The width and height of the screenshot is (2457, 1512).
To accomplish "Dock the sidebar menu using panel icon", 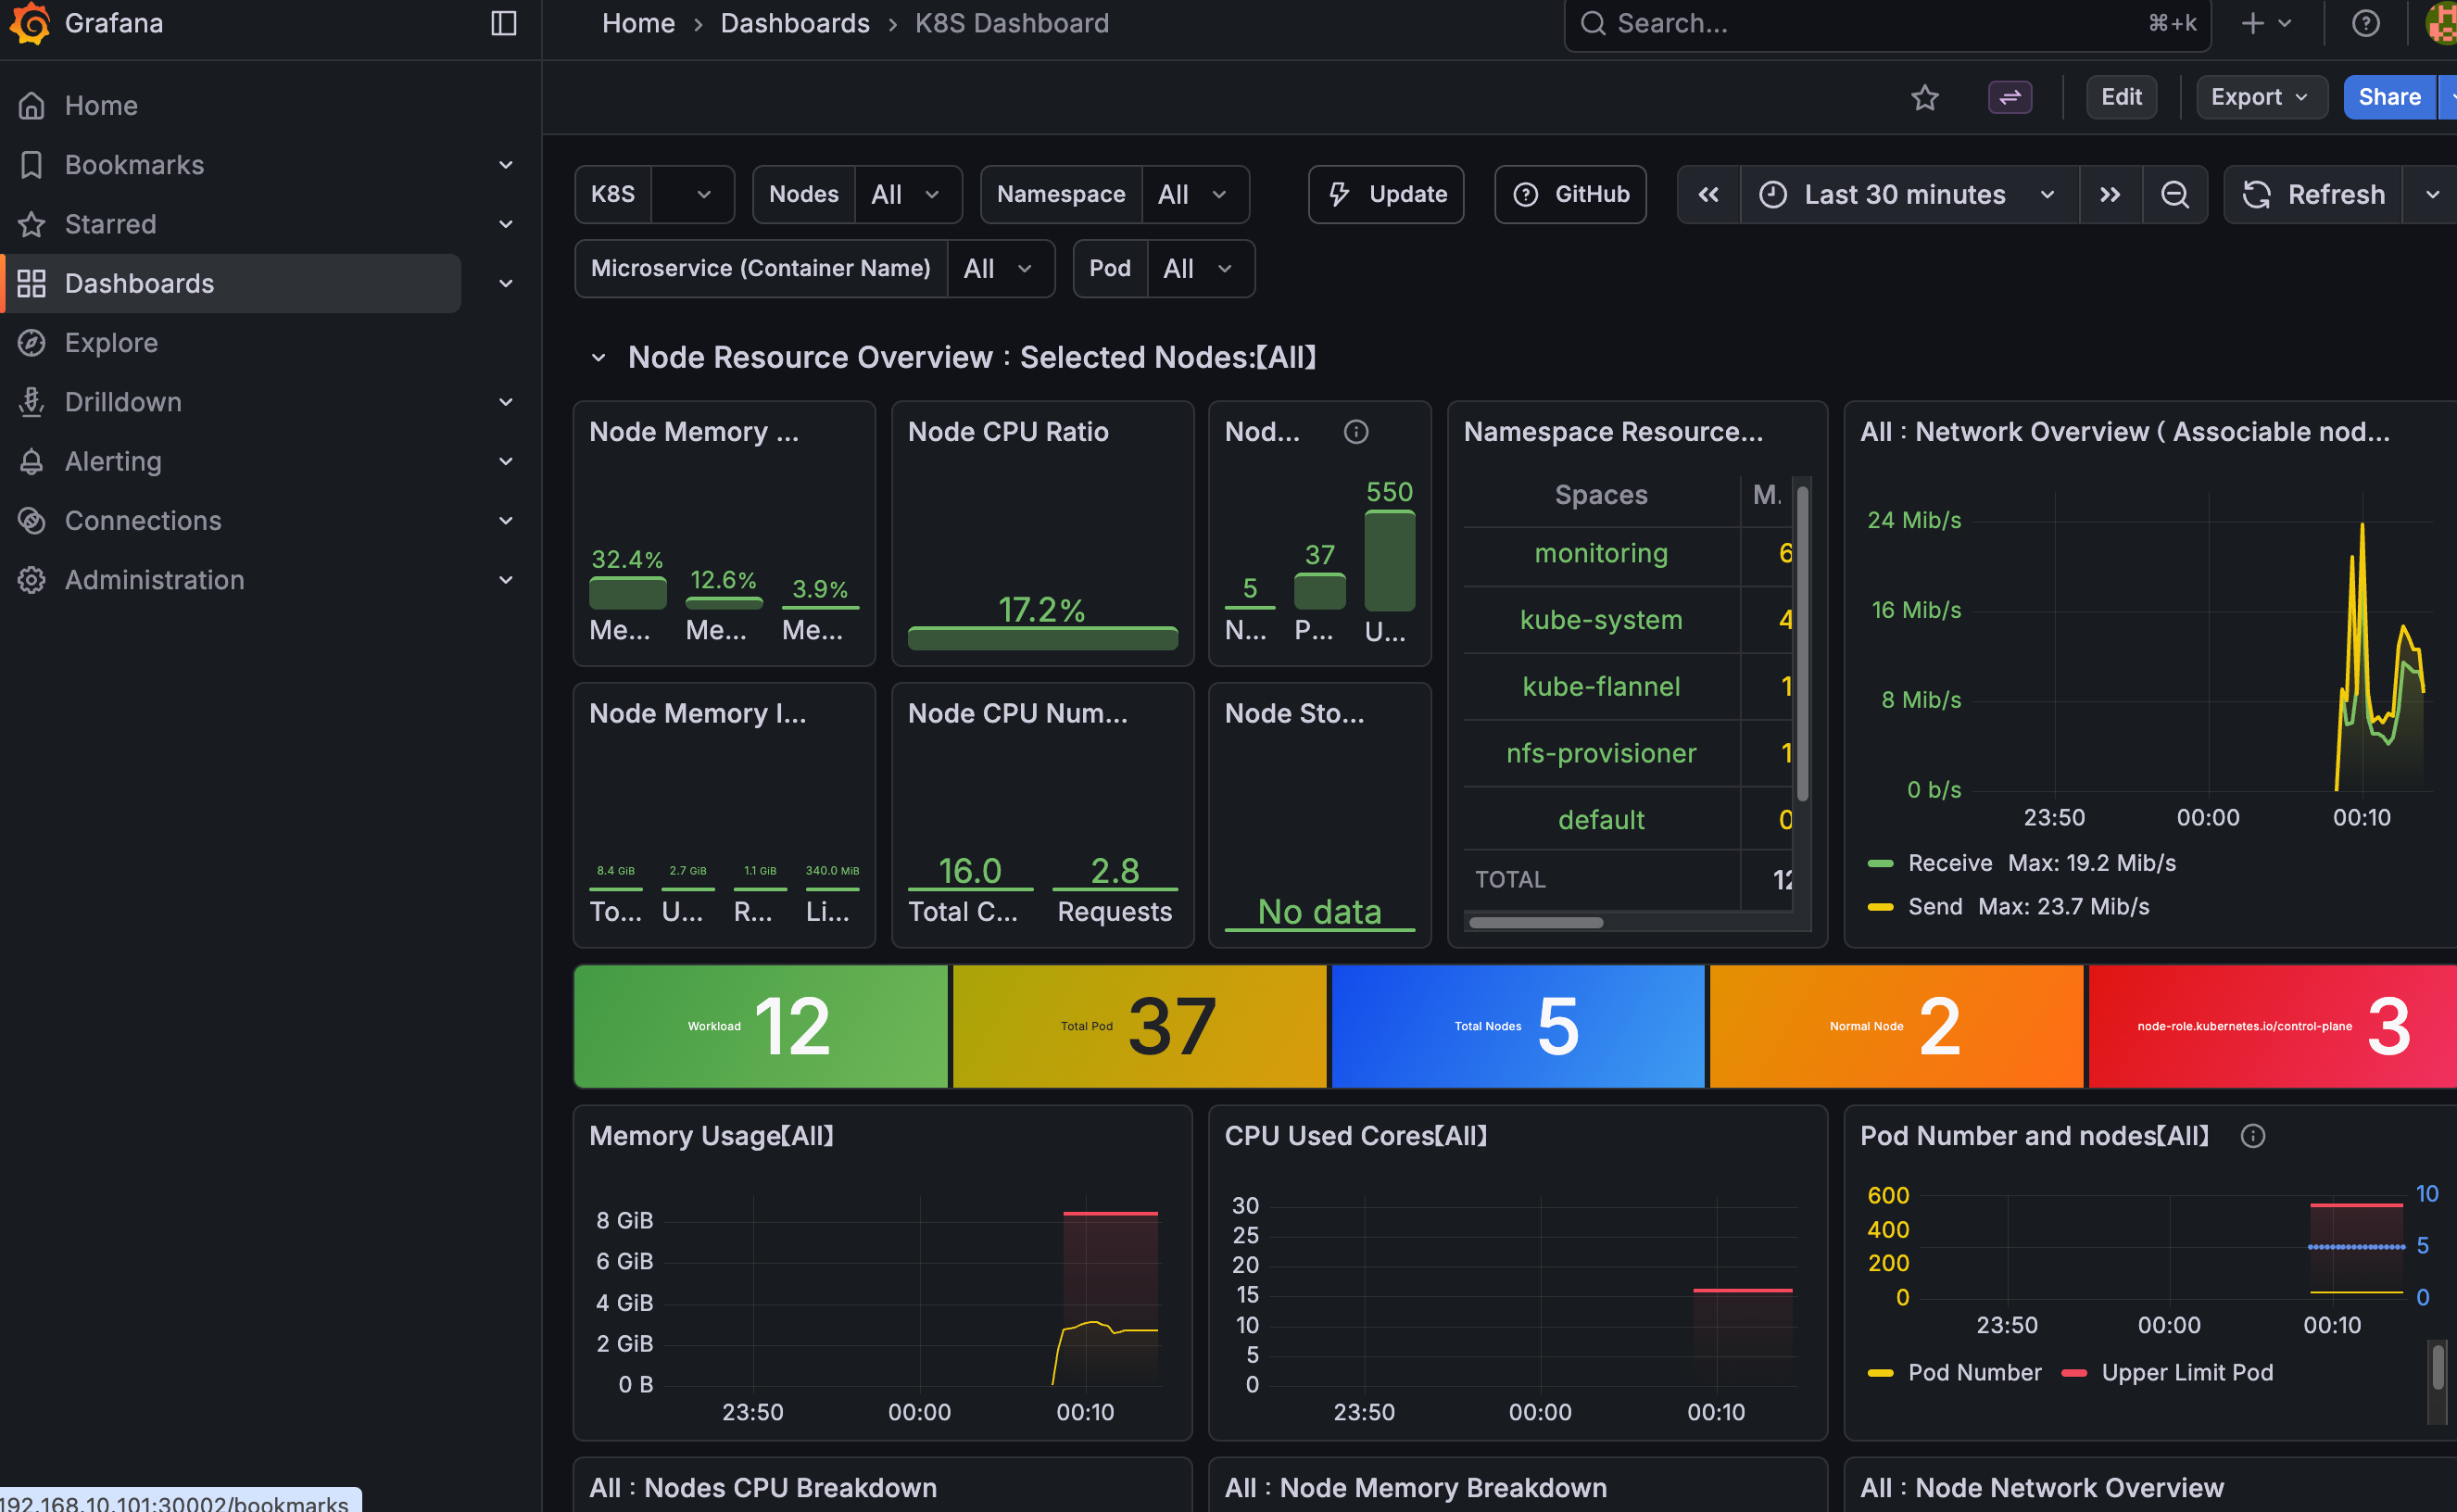I will (x=504, y=23).
